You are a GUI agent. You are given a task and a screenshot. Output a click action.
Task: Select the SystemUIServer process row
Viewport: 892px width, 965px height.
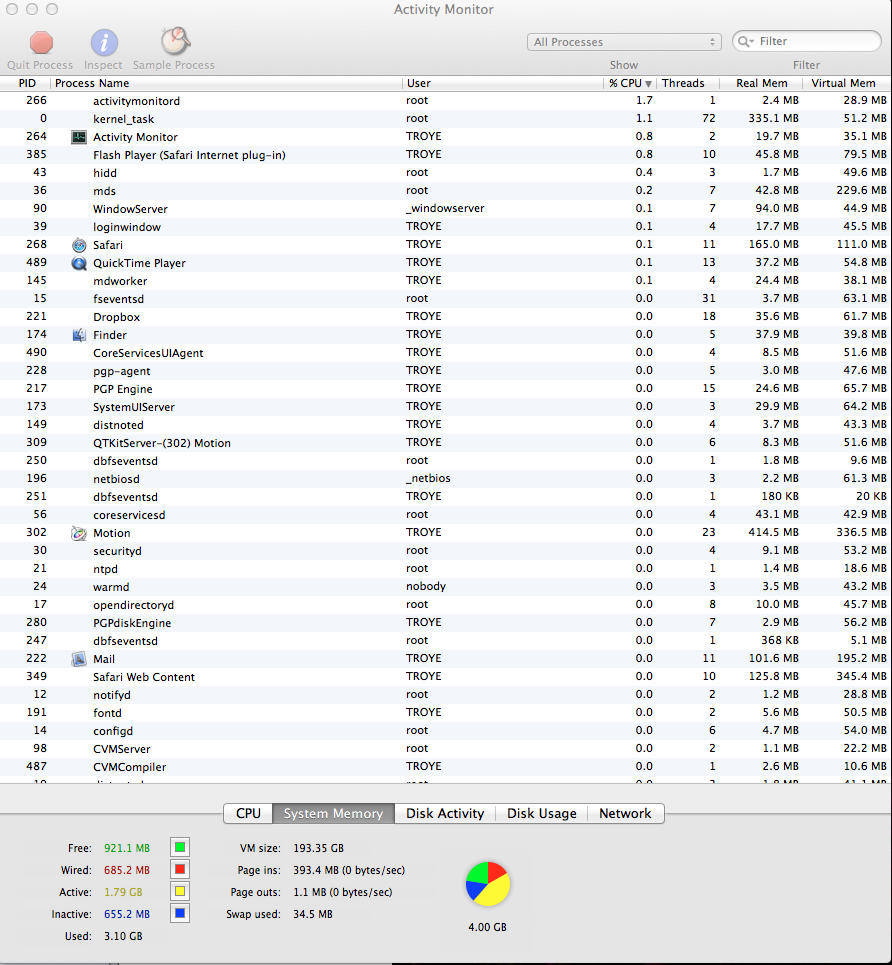click(x=446, y=407)
